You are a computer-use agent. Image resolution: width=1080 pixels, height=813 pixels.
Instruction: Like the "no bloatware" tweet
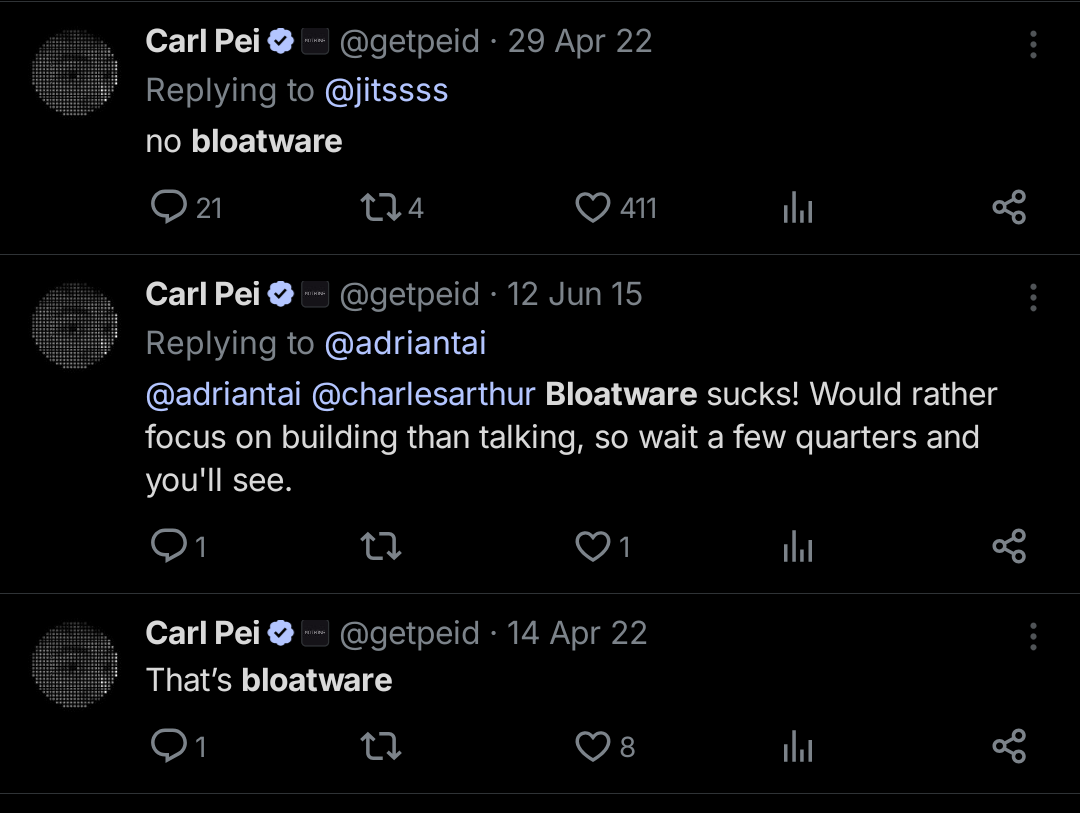[593, 207]
